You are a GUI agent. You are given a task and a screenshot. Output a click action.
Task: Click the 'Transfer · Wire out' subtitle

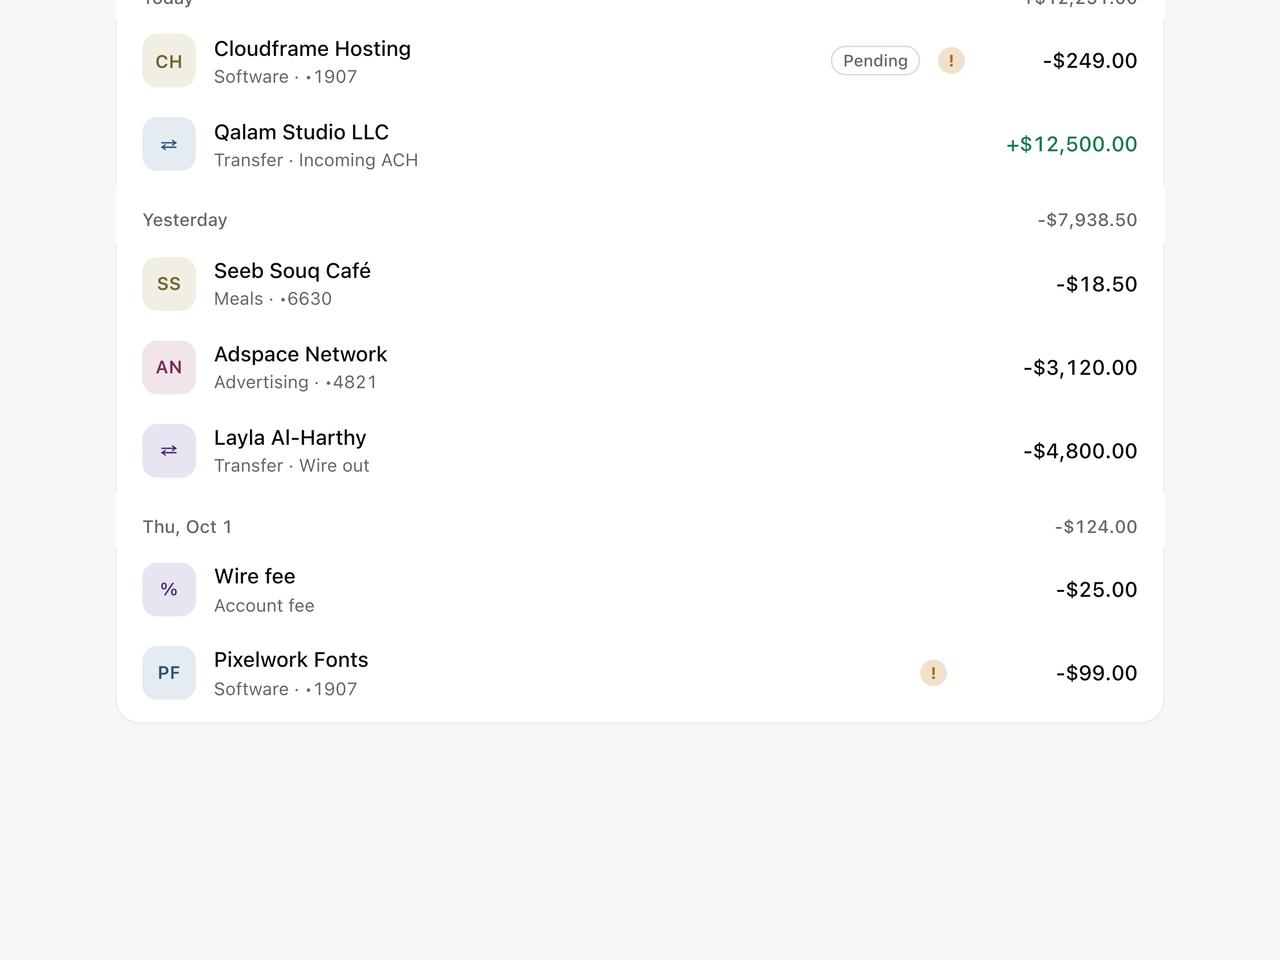pos(292,466)
